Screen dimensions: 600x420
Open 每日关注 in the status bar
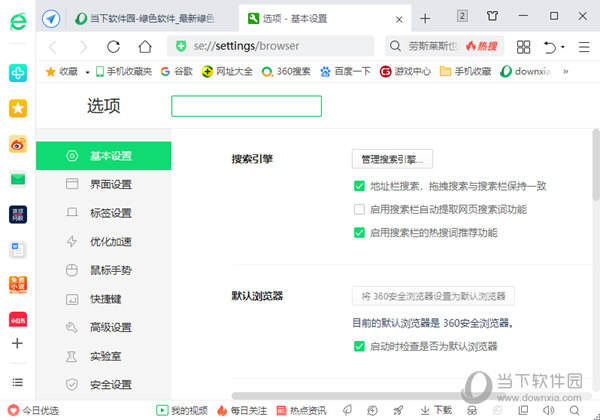[242, 411]
